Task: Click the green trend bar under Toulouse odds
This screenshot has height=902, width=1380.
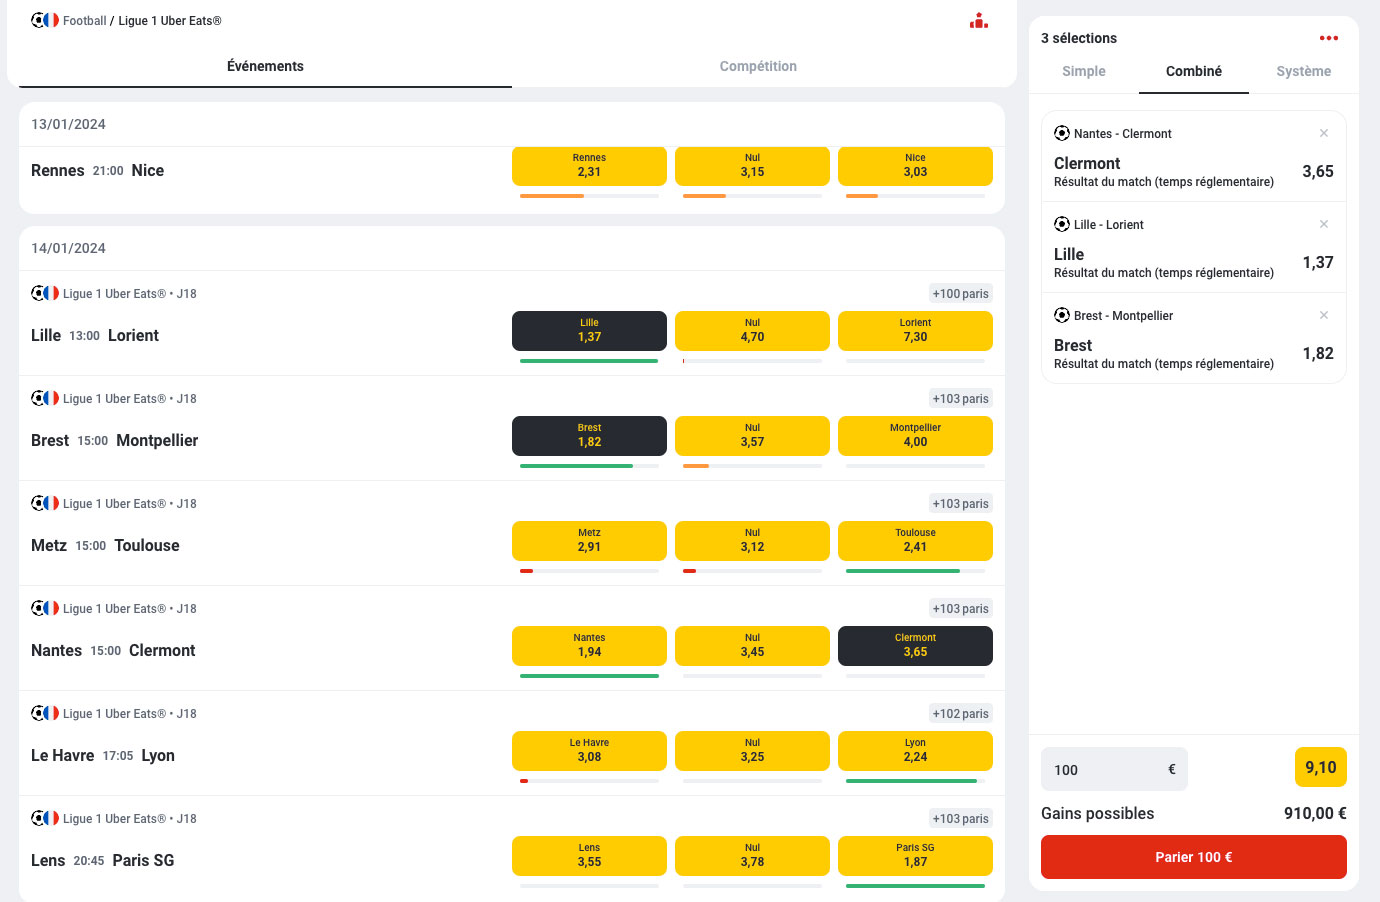Action: pos(903,571)
